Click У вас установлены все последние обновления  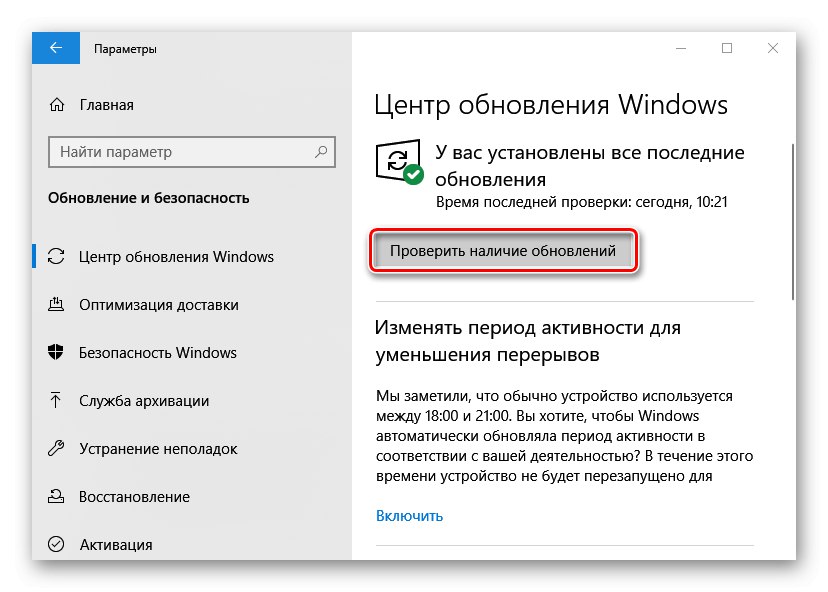click(x=590, y=166)
